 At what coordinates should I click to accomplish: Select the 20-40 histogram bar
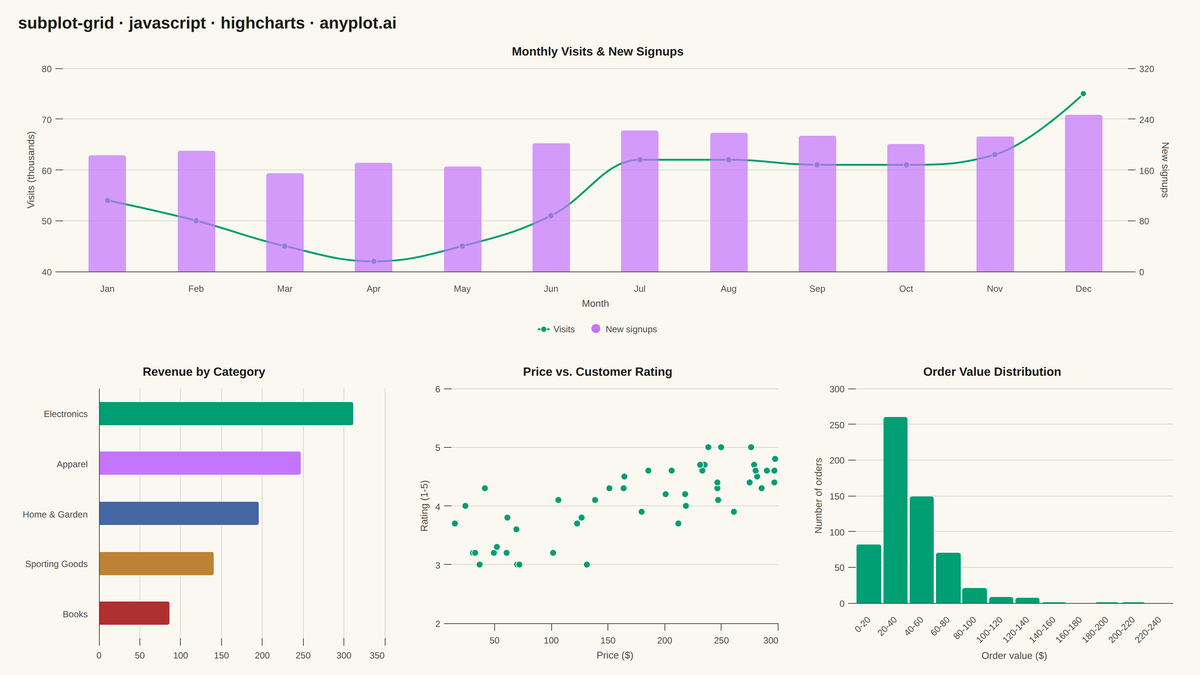click(x=895, y=510)
